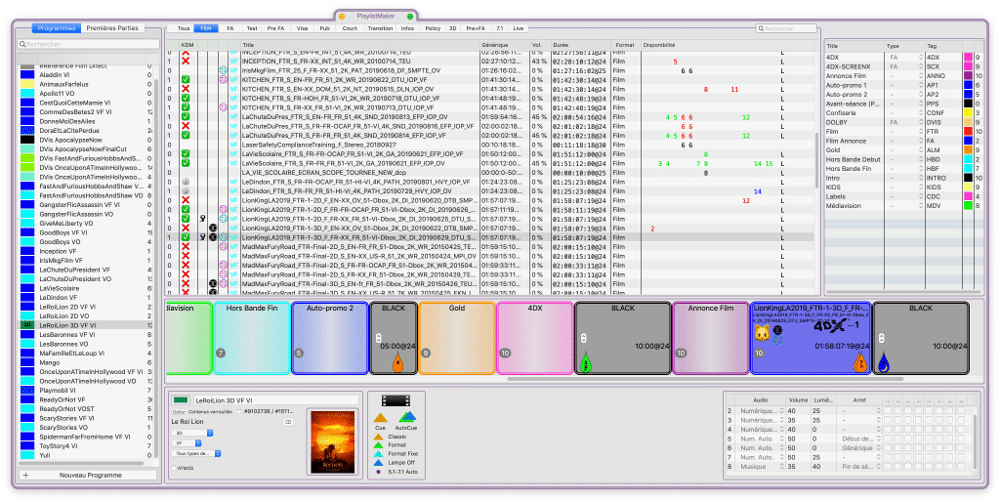Select the Classic orange triangle cue
The width and height of the screenshot is (1000, 502).
[378, 437]
